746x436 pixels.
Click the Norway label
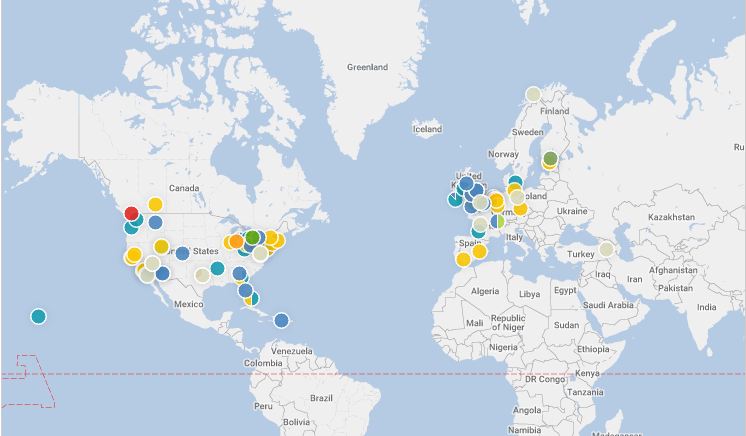tap(503, 154)
